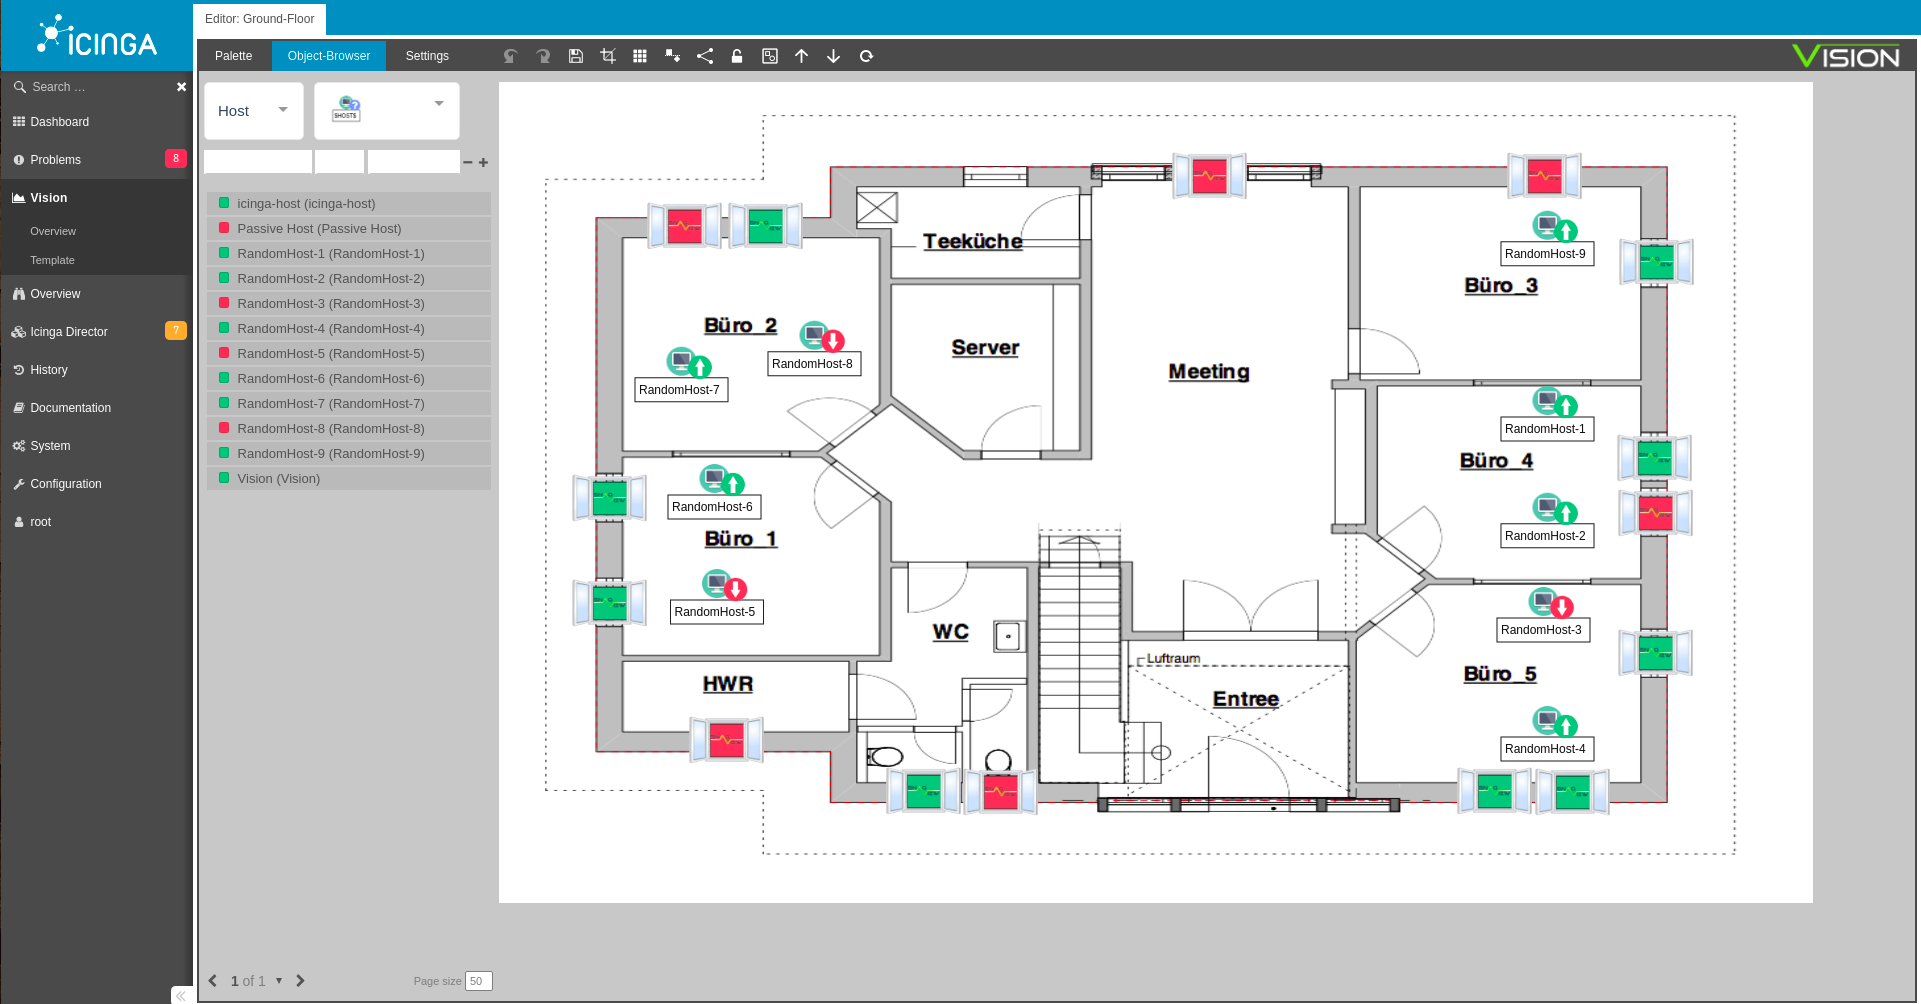
Task: Click the share icon in editor toolbar
Action: click(x=705, y=56)
